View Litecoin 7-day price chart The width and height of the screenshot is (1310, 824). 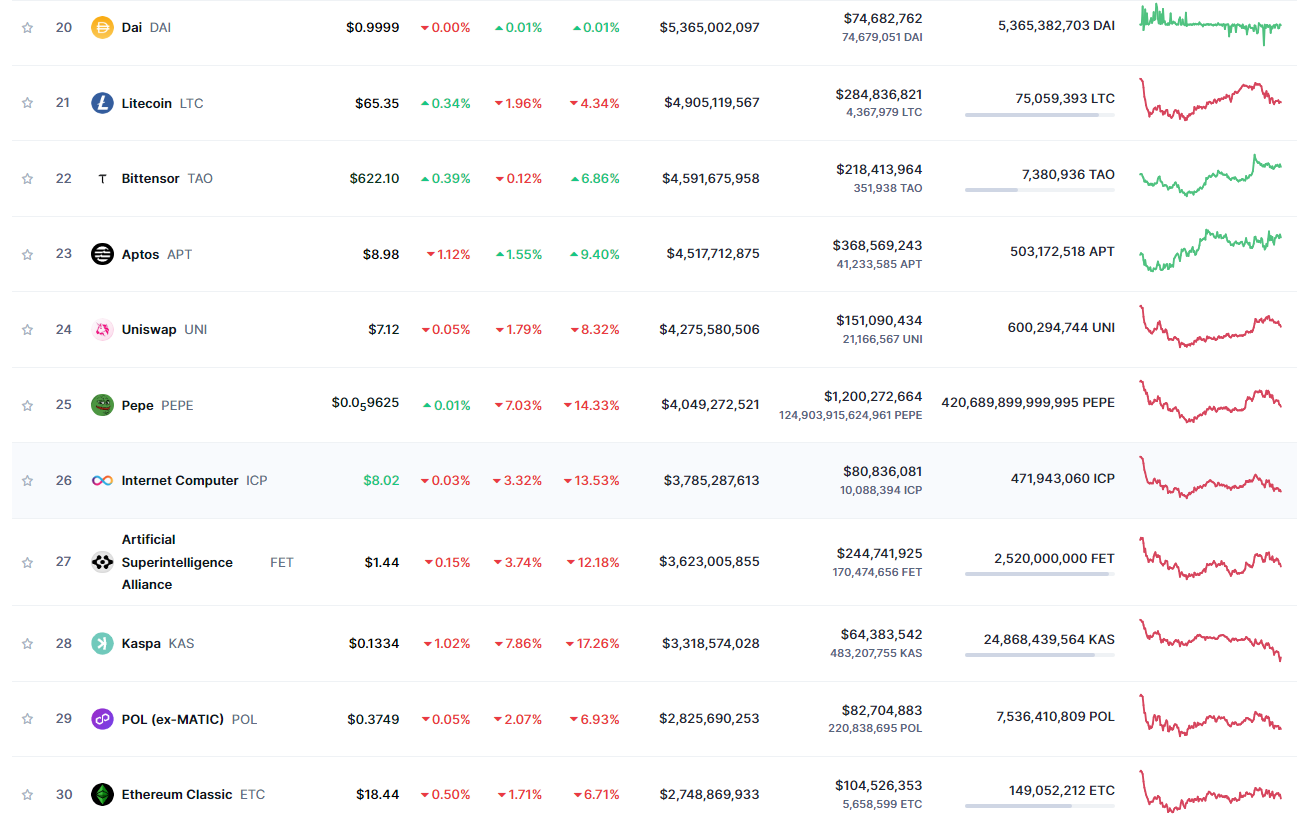1211,100
